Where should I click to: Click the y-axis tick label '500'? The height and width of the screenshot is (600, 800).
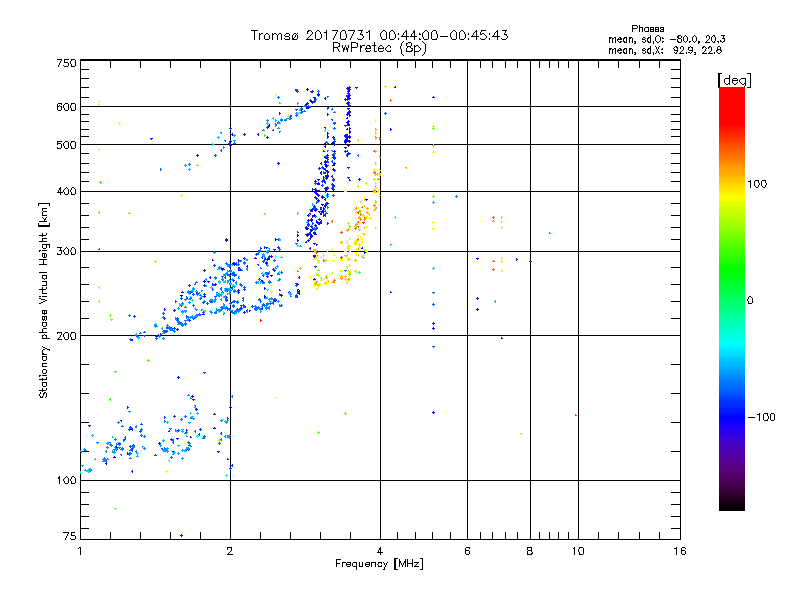coord(66,145)
